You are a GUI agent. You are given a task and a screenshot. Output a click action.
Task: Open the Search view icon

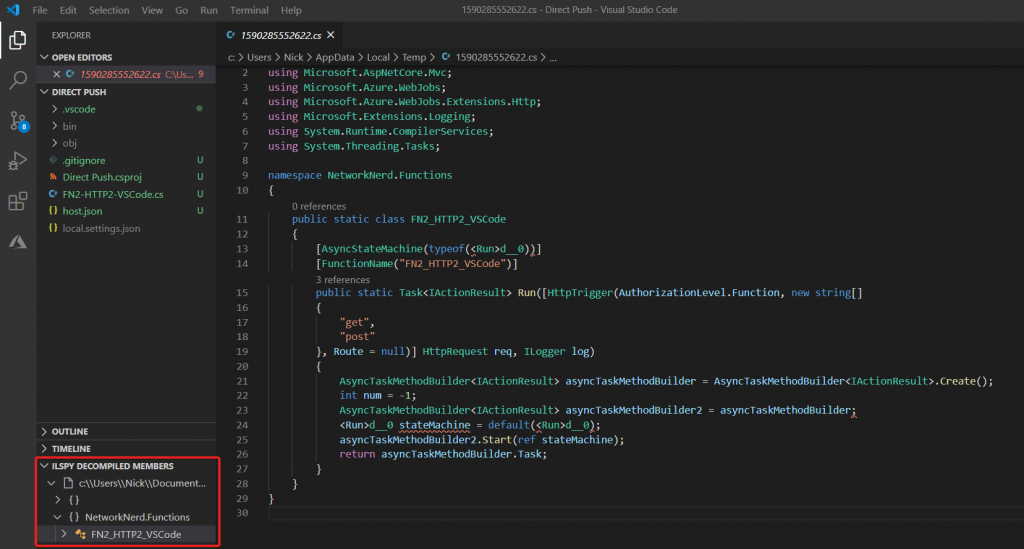tap(18, 80)
